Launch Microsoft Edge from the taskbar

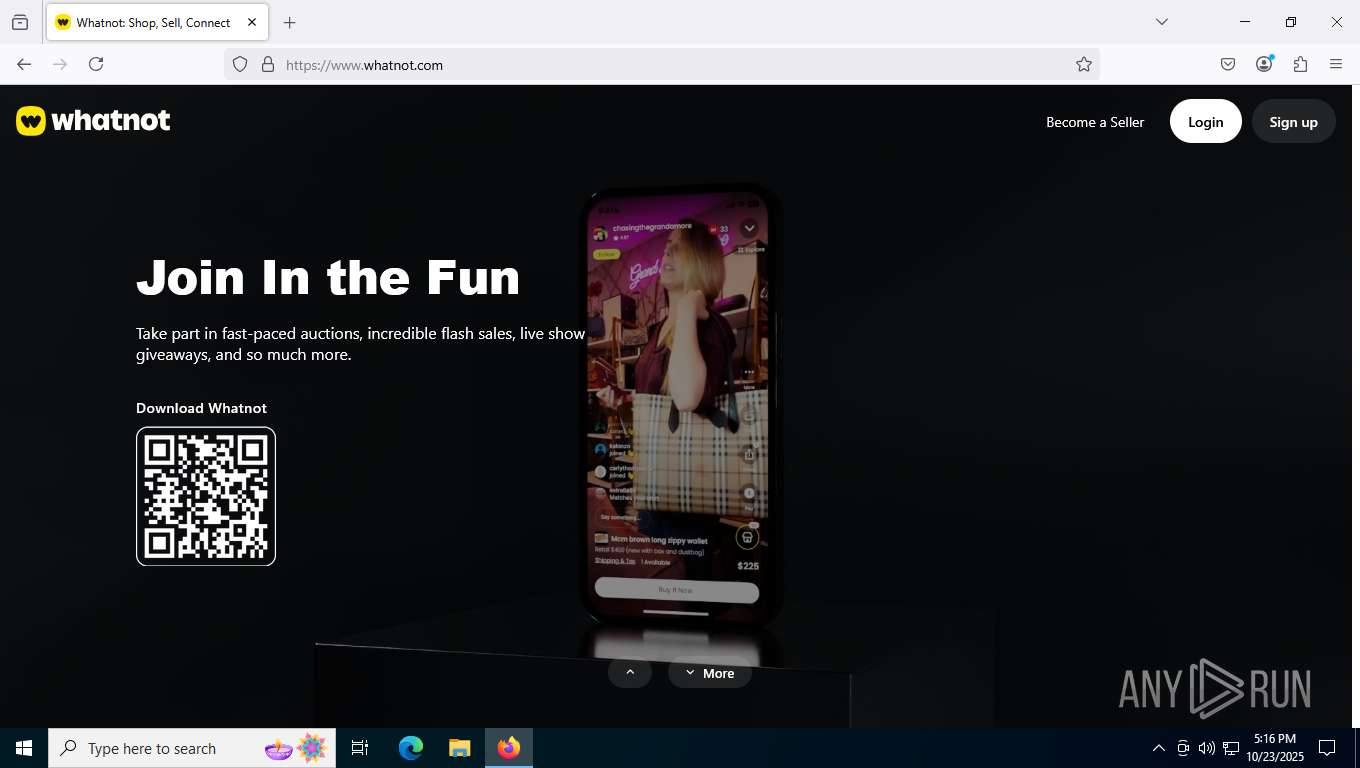[x=411, y=748]
